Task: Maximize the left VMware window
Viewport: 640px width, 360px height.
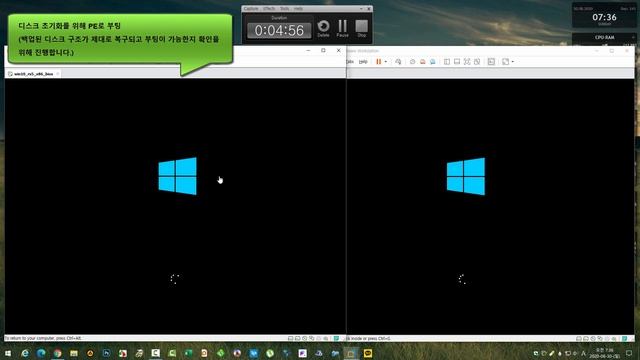Action: [323, 51]
